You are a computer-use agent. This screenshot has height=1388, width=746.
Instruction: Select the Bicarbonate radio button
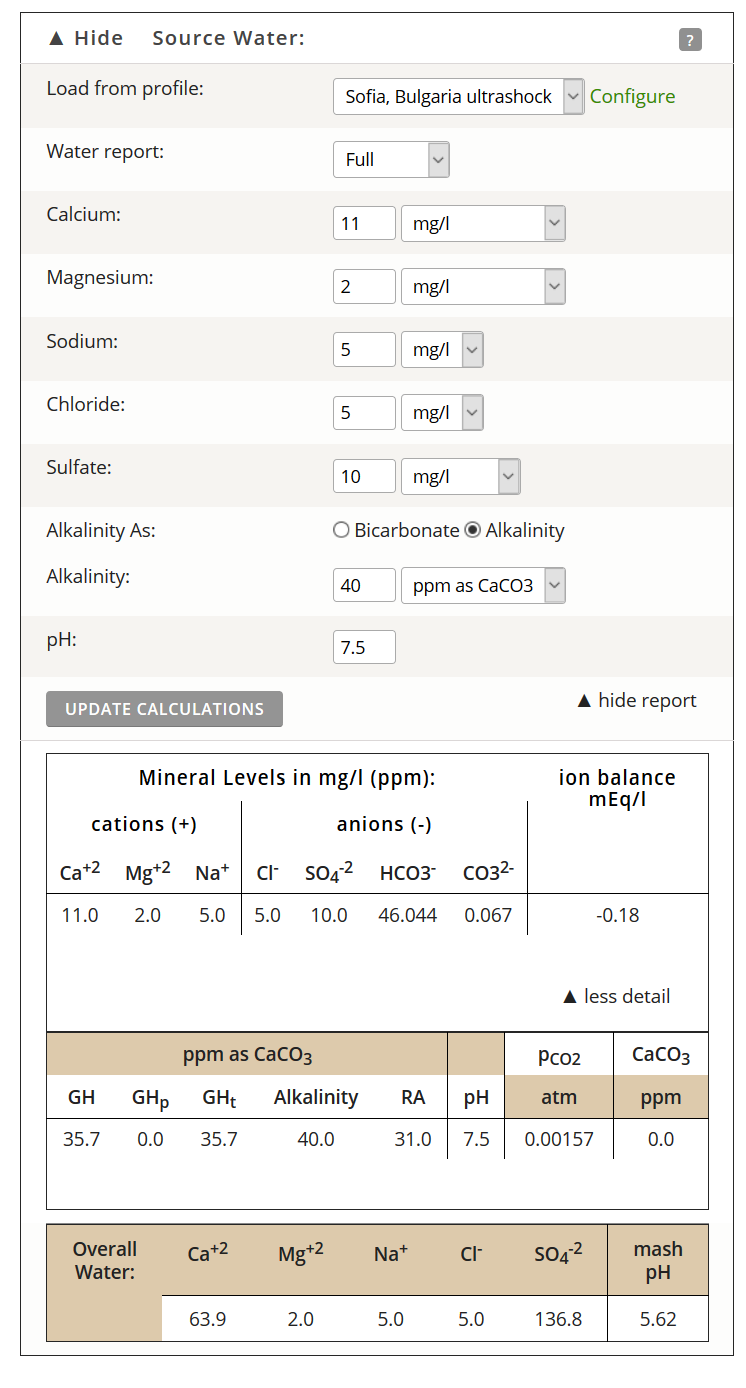click(x=341, y=531)
